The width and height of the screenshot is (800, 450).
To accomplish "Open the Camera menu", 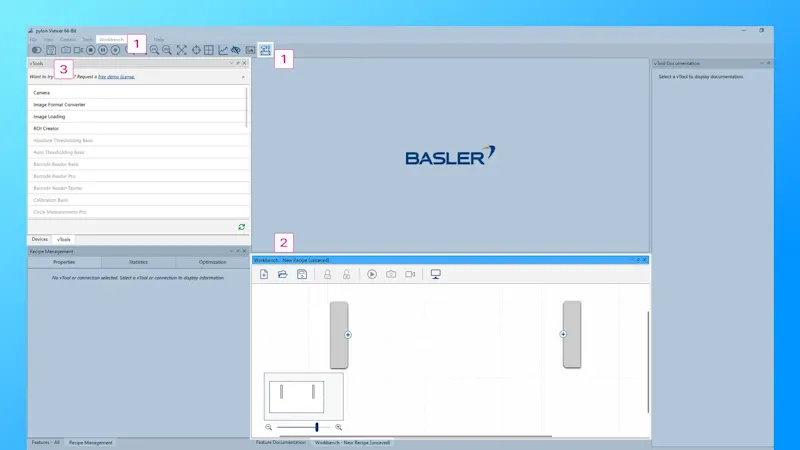I will 67,39.
